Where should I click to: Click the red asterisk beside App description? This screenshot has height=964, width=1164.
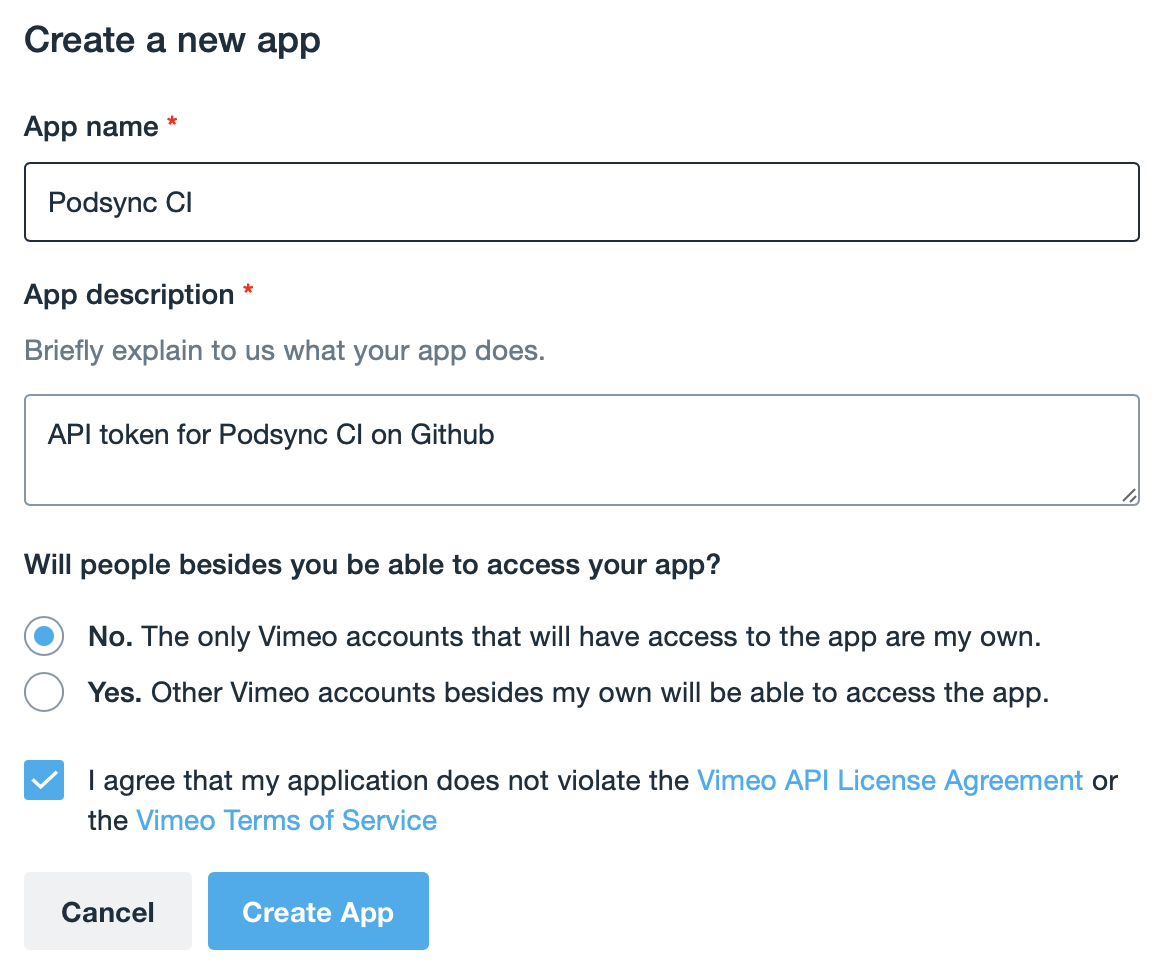pyautogui.click(x=248, y=291)
